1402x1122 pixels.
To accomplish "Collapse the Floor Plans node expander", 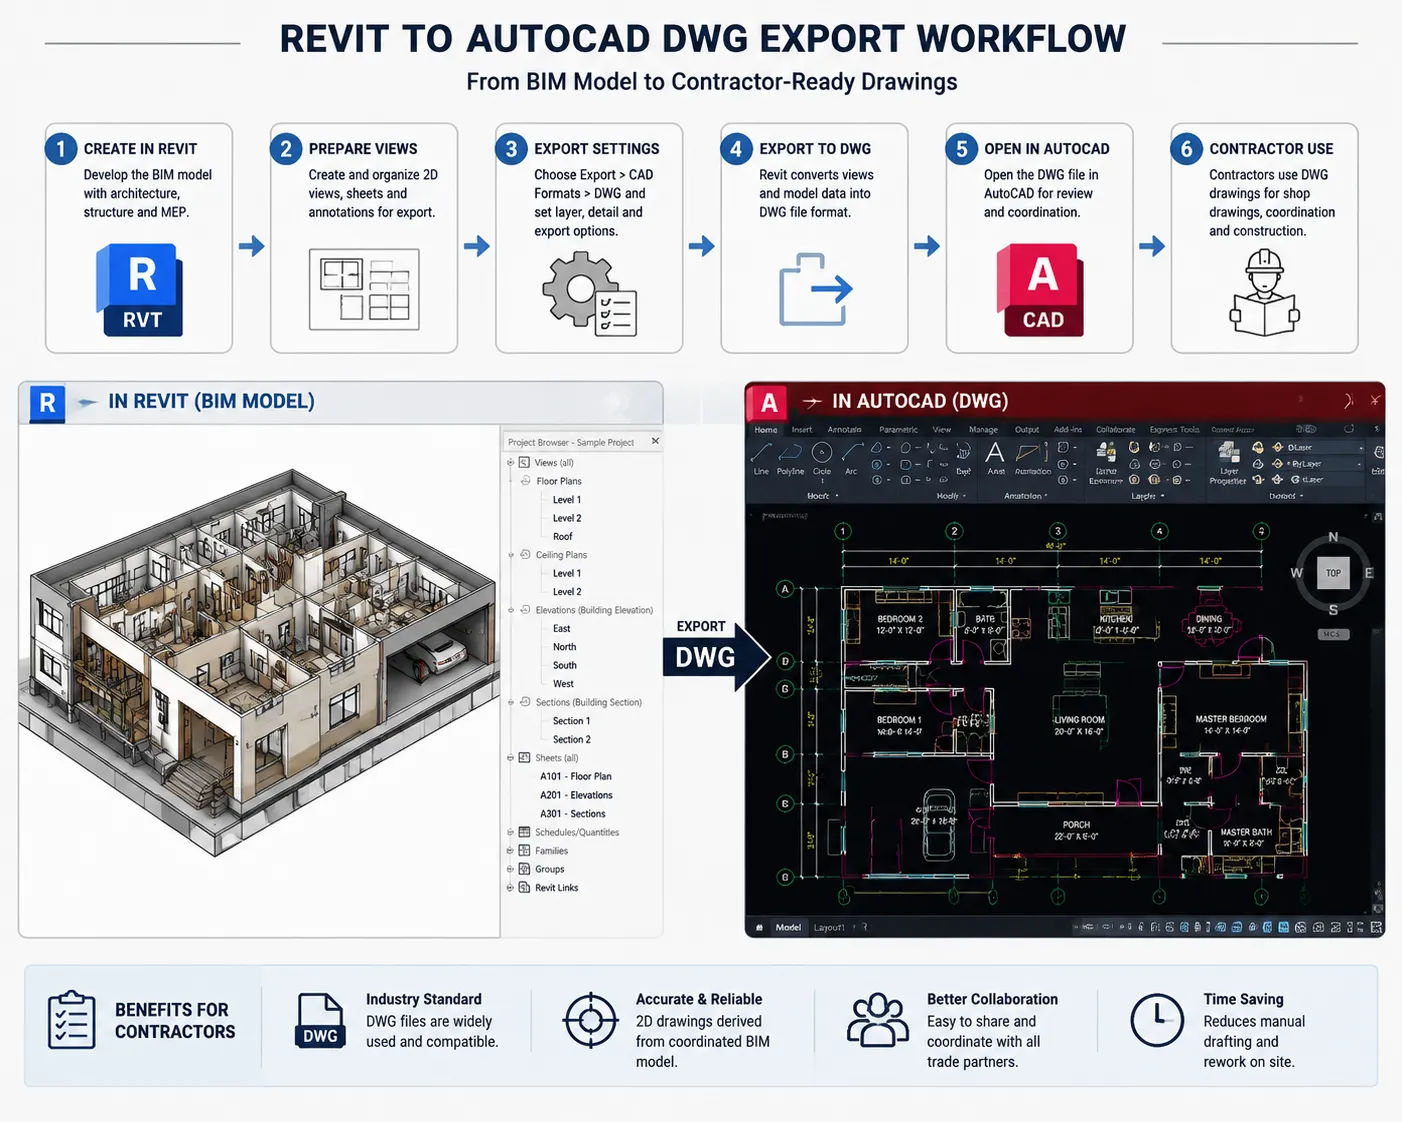I will [x=525, y=481].
